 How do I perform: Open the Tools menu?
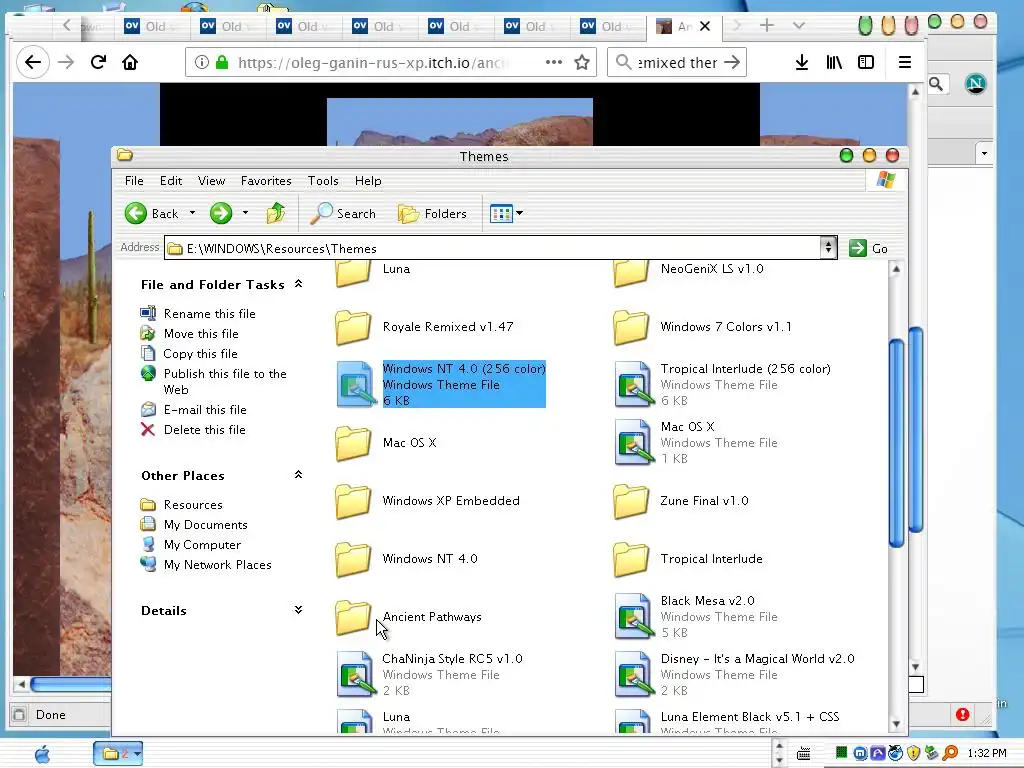[323, 181]
